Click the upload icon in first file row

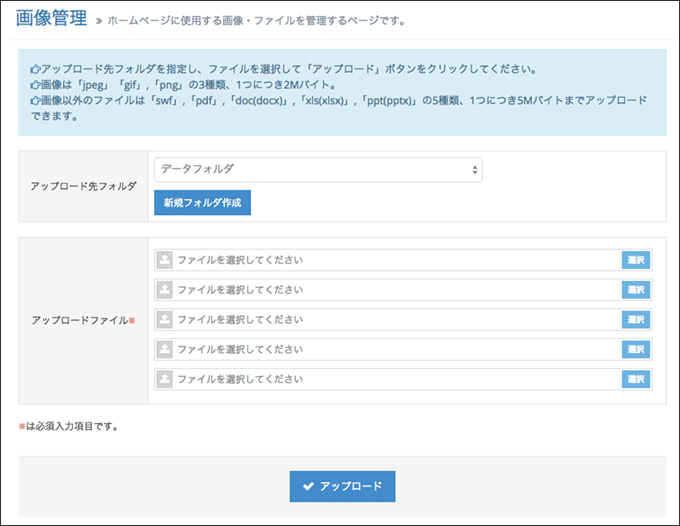[164, 260]
